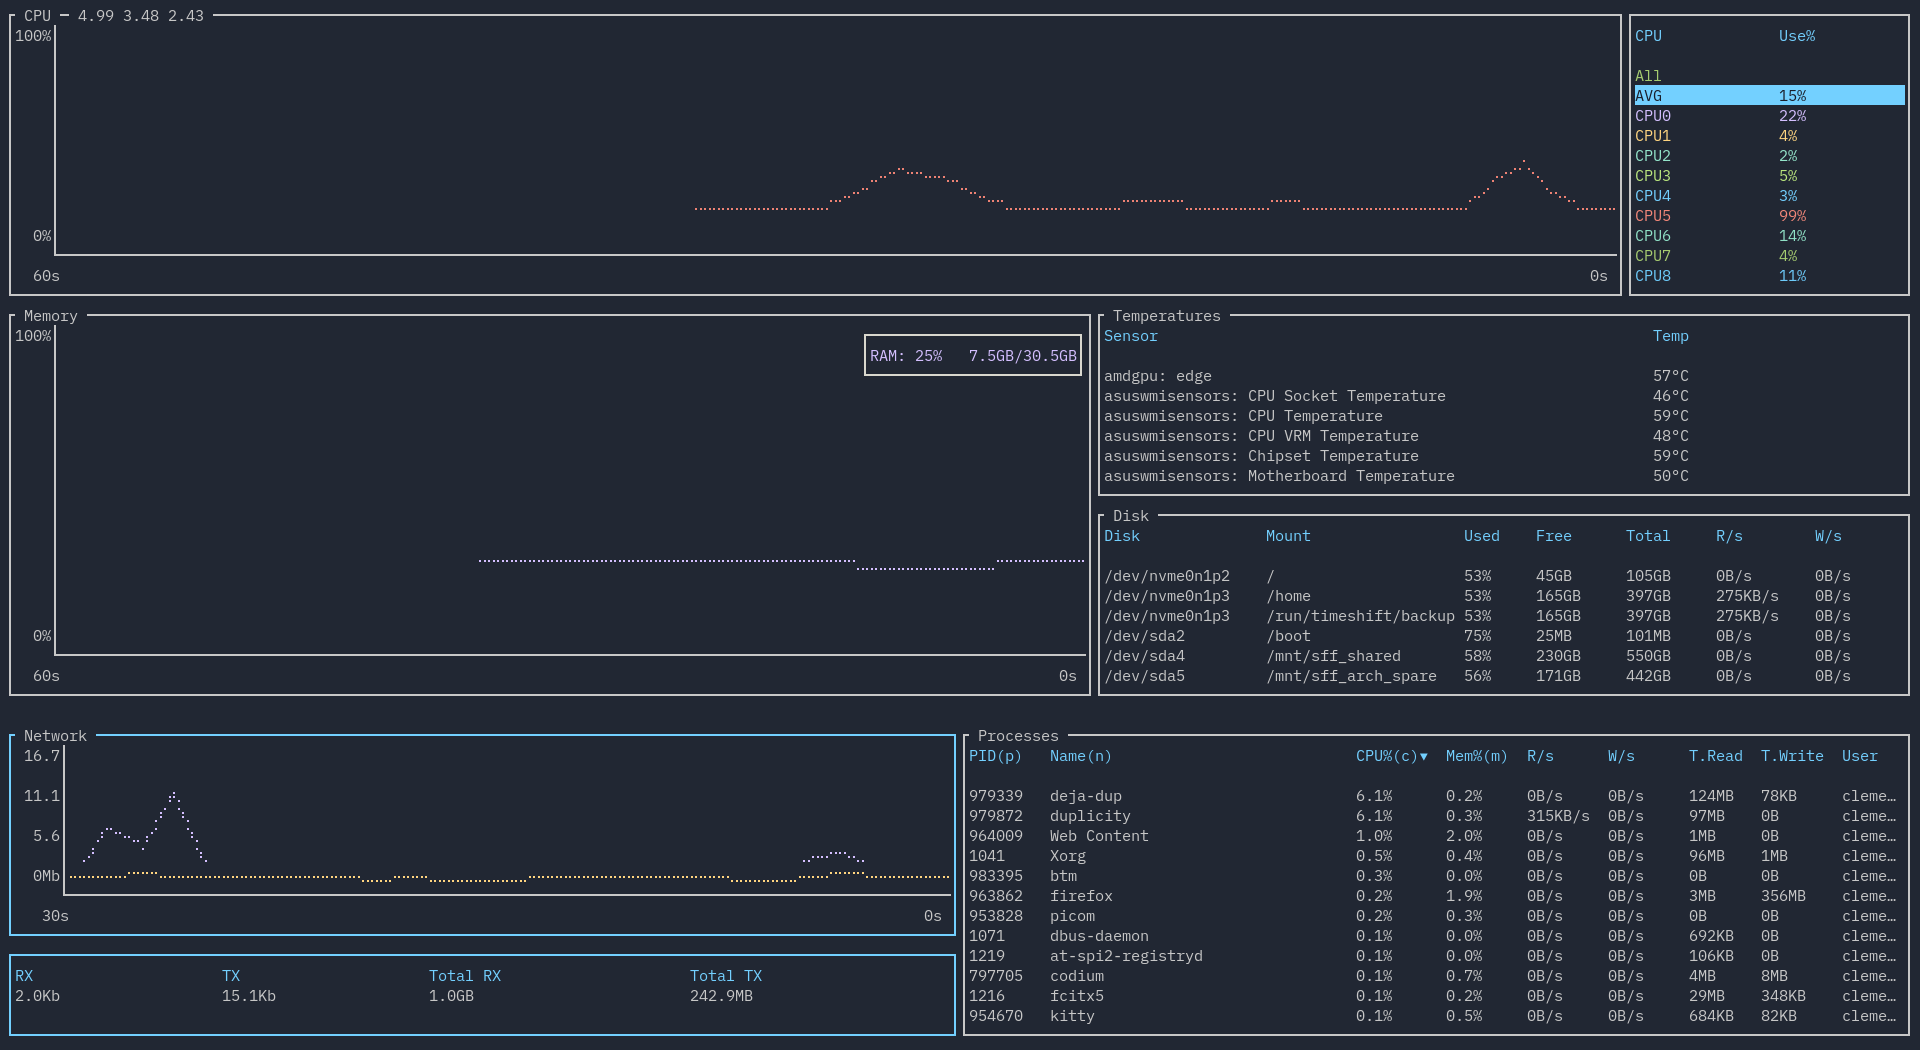Viewport: 1920px width, 1050px height.
Task: Click the T.Read column header in Processes
Action: (1715, 756)
